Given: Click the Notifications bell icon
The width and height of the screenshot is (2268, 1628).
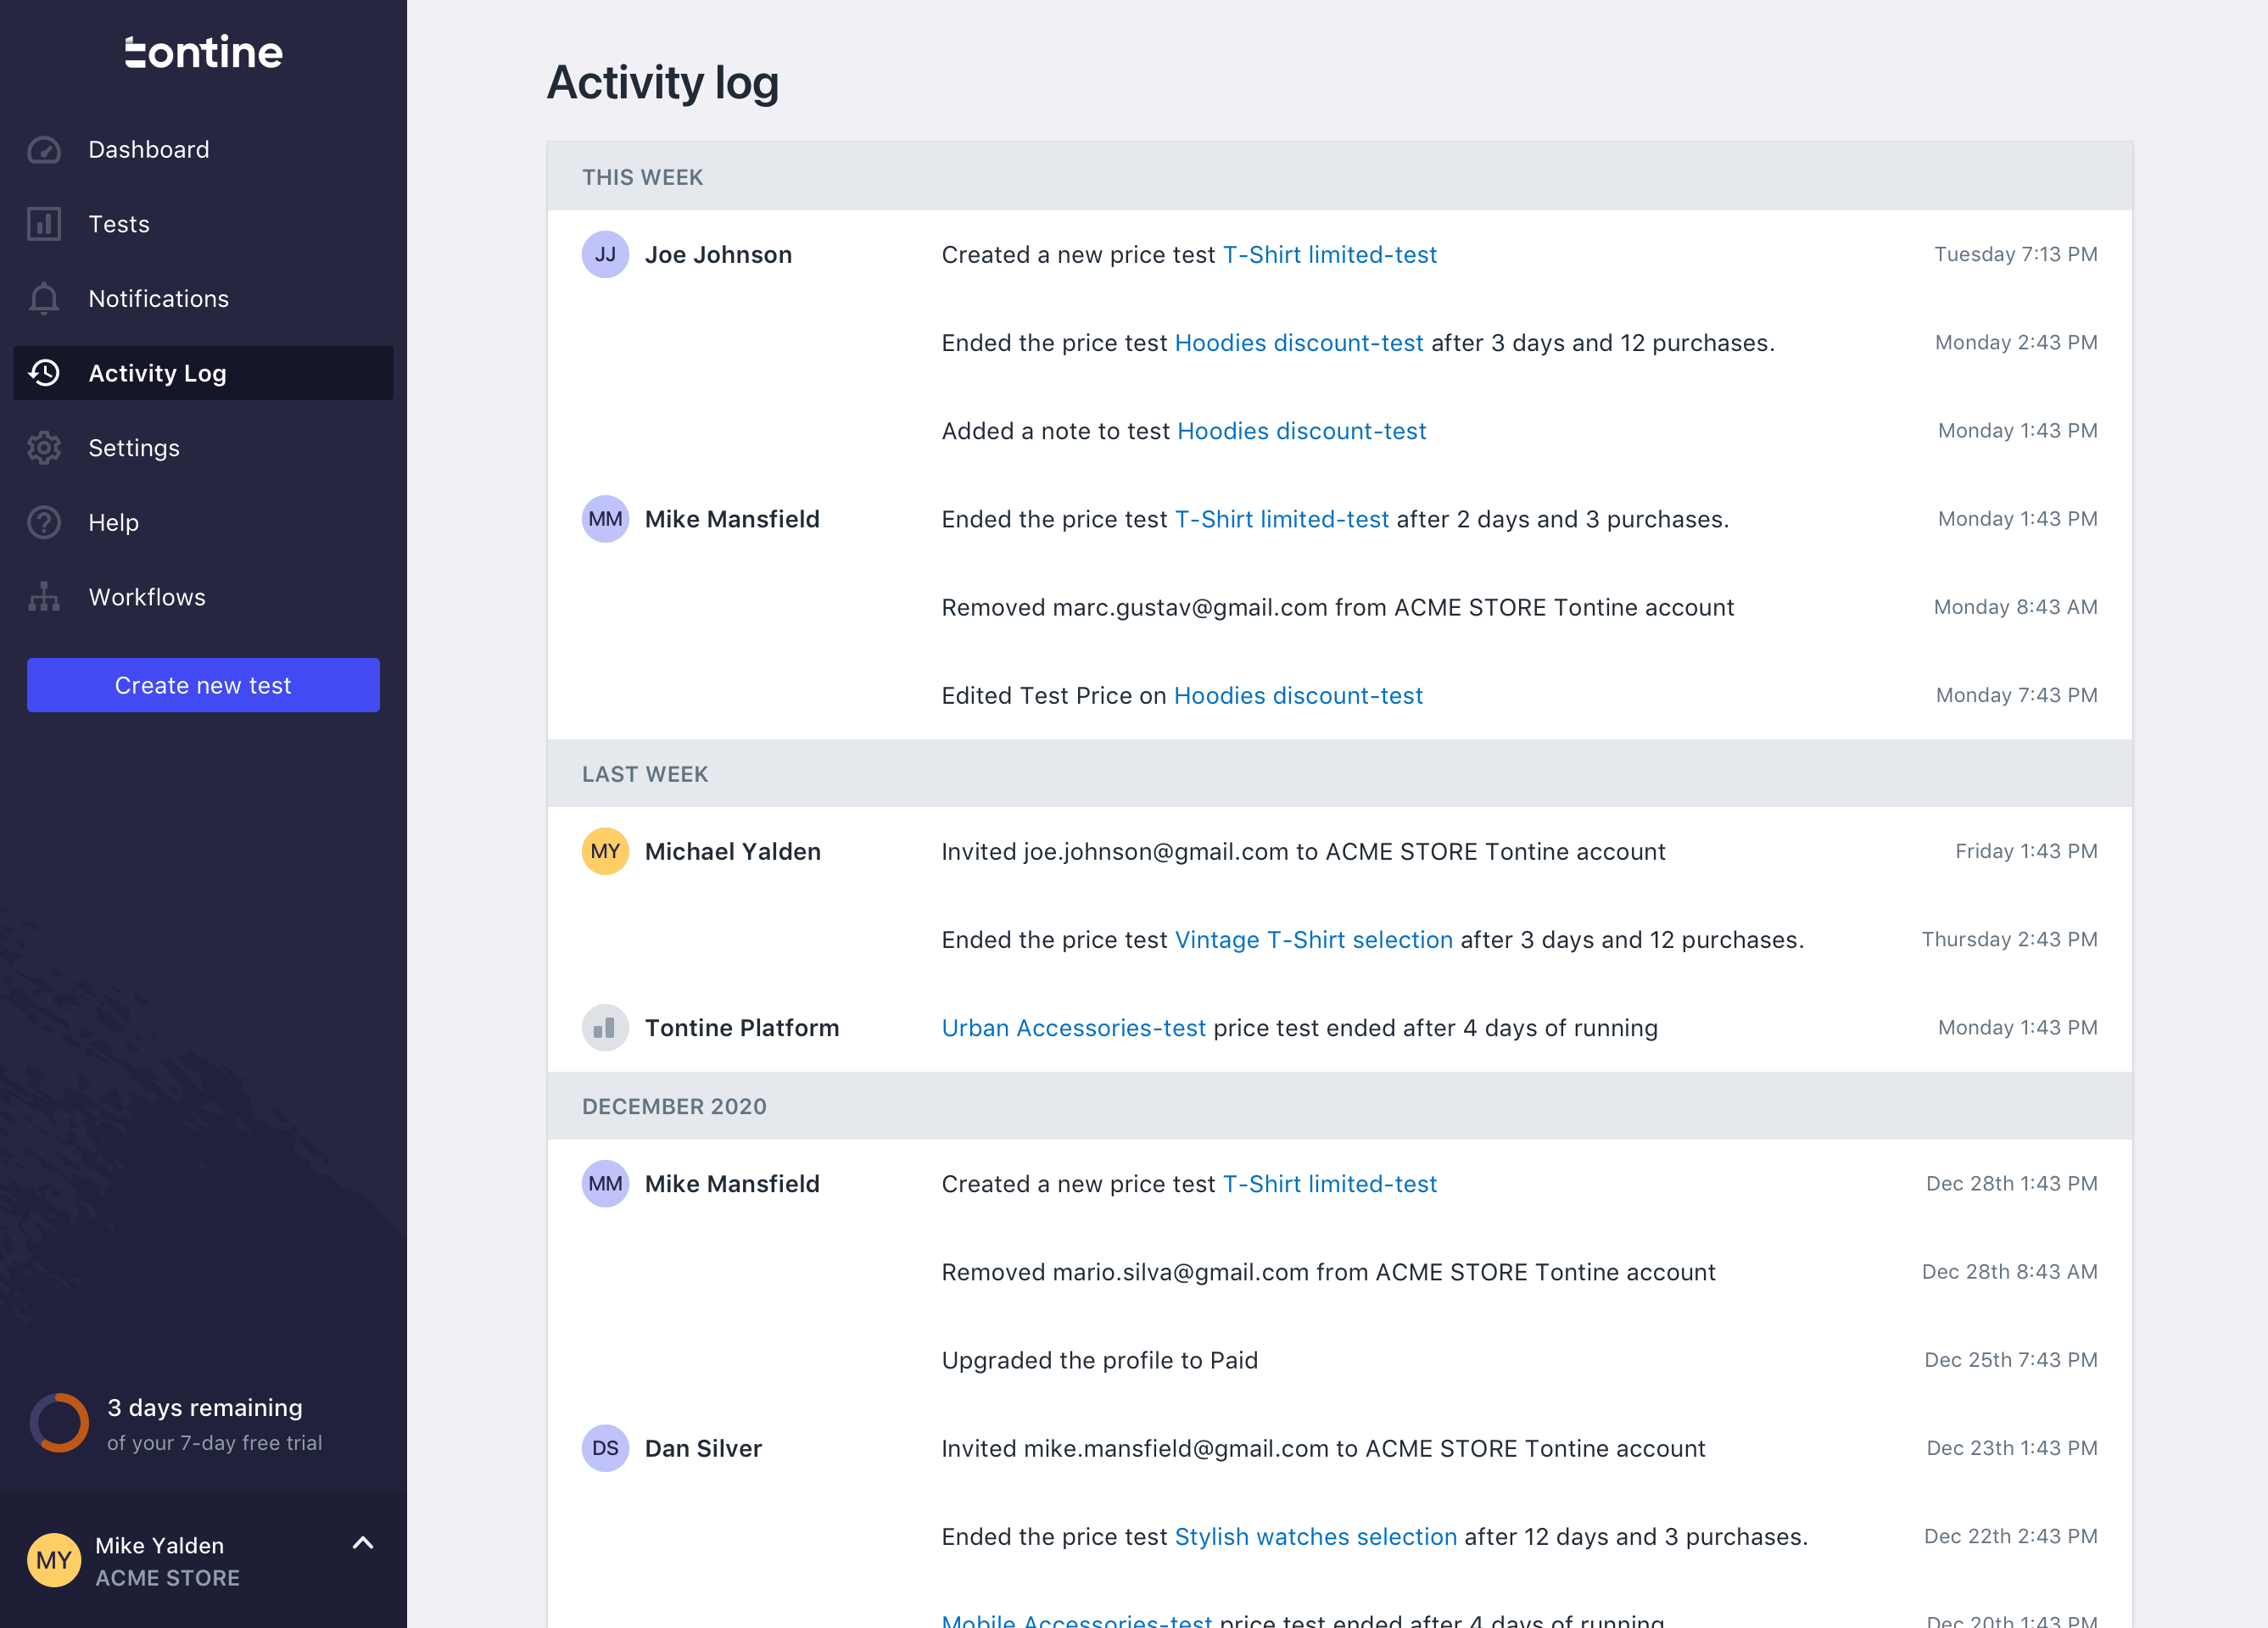Looking at the screenshot, I should tap(44, 299).
